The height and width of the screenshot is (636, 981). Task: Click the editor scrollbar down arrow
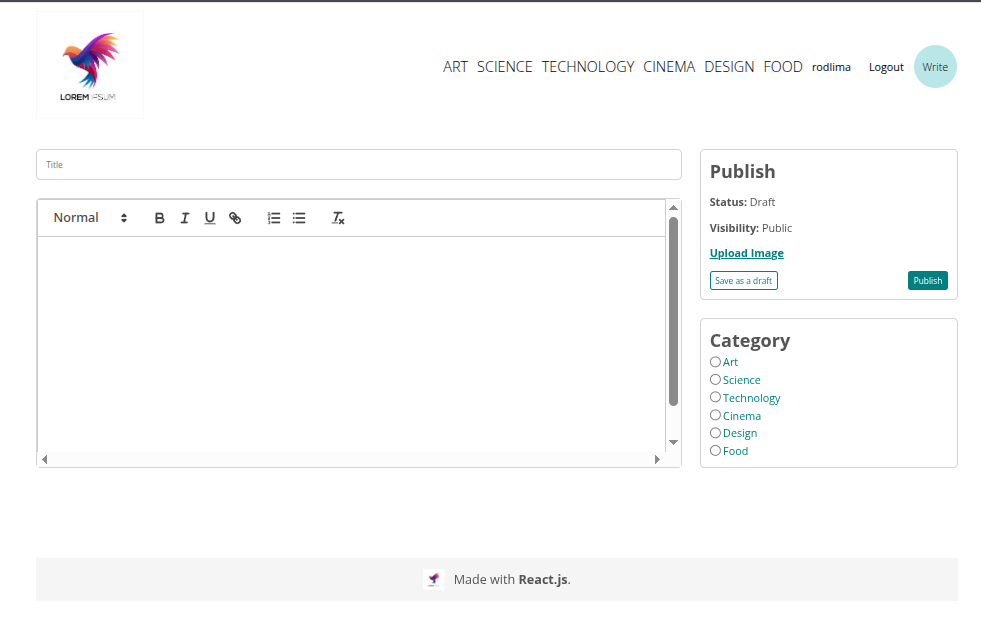coord(673,442)
